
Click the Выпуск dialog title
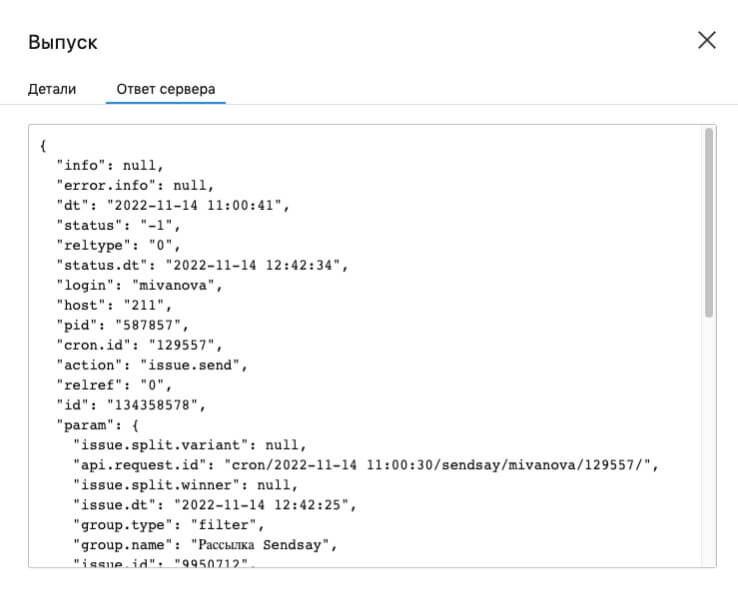[62, 42]
